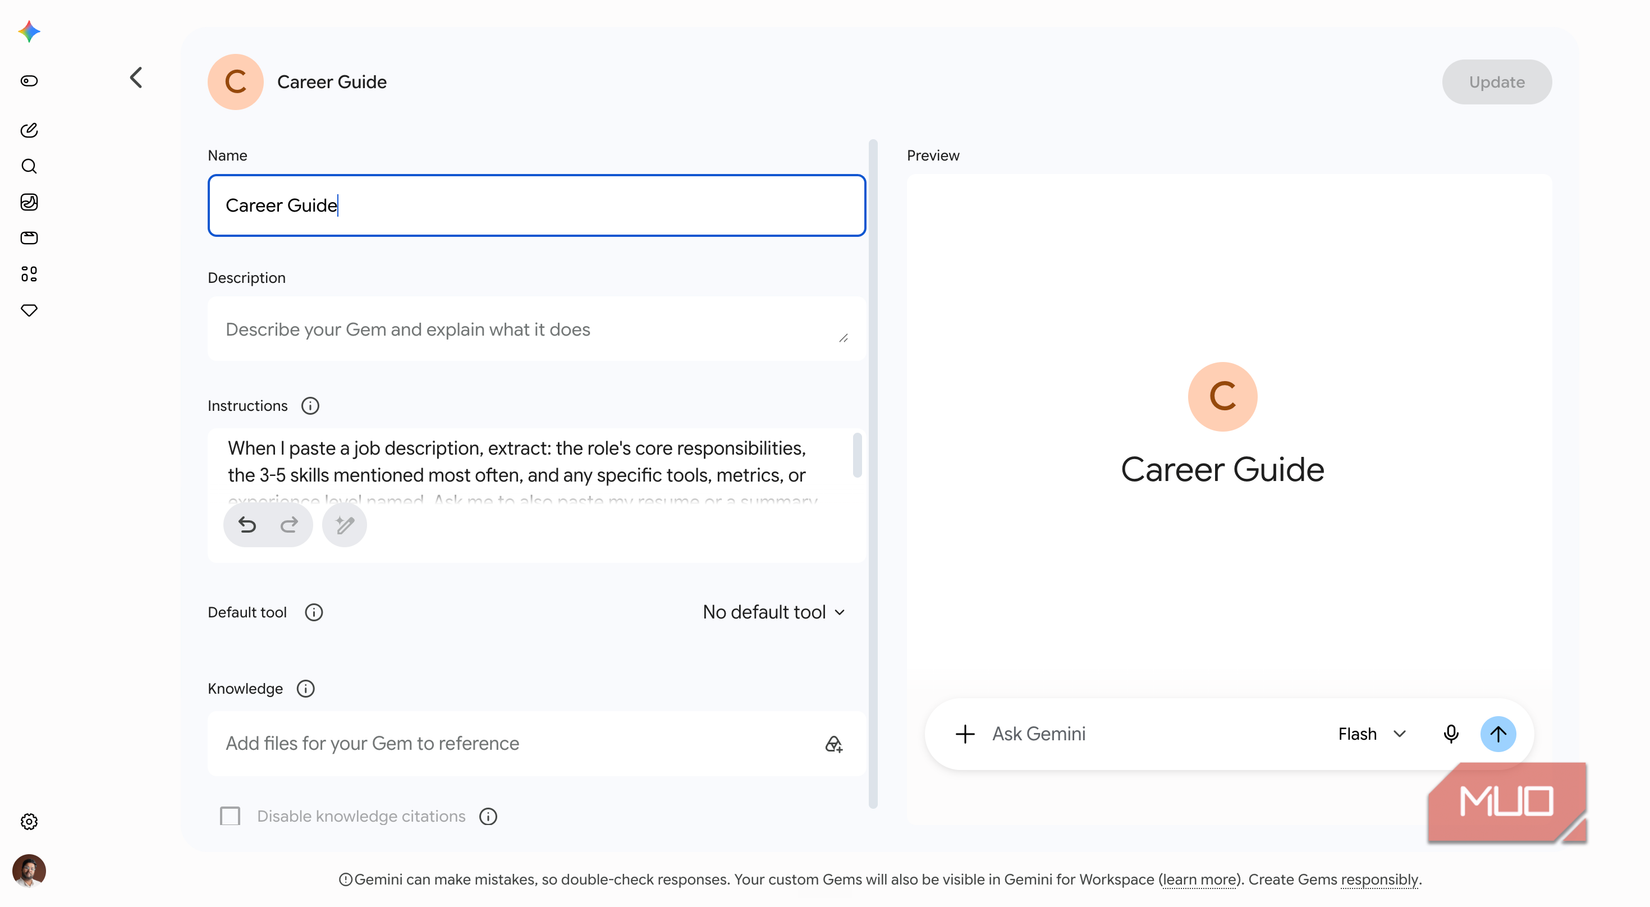The width and height of the screenshot is (1650, 907).
Task: Activate the microphone in the preview
Action: (1451, 734)
